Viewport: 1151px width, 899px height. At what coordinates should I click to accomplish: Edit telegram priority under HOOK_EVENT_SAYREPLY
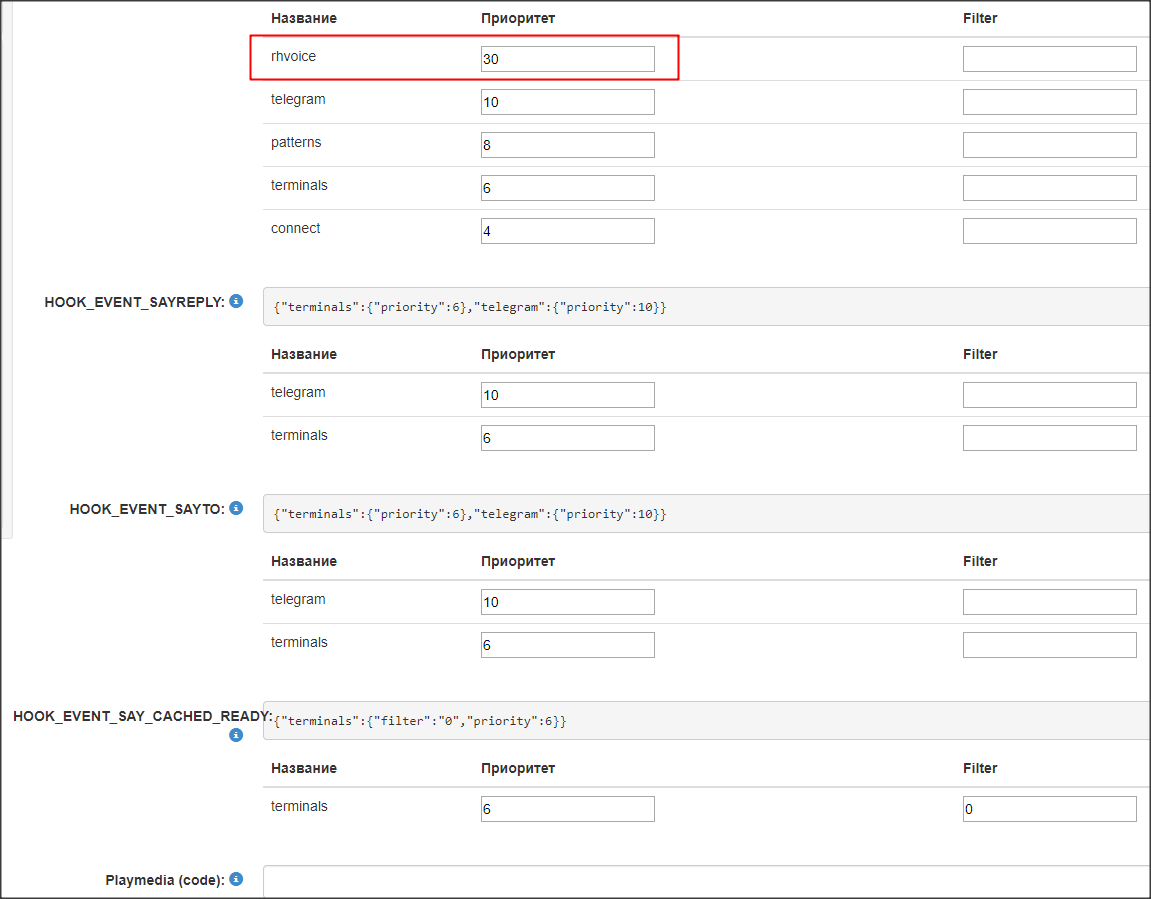pos(567,395)
